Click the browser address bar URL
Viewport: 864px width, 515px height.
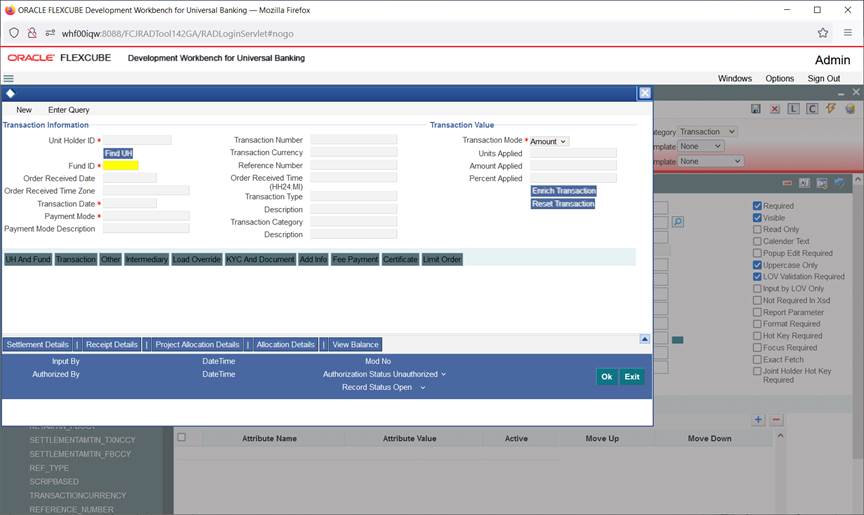177,34
